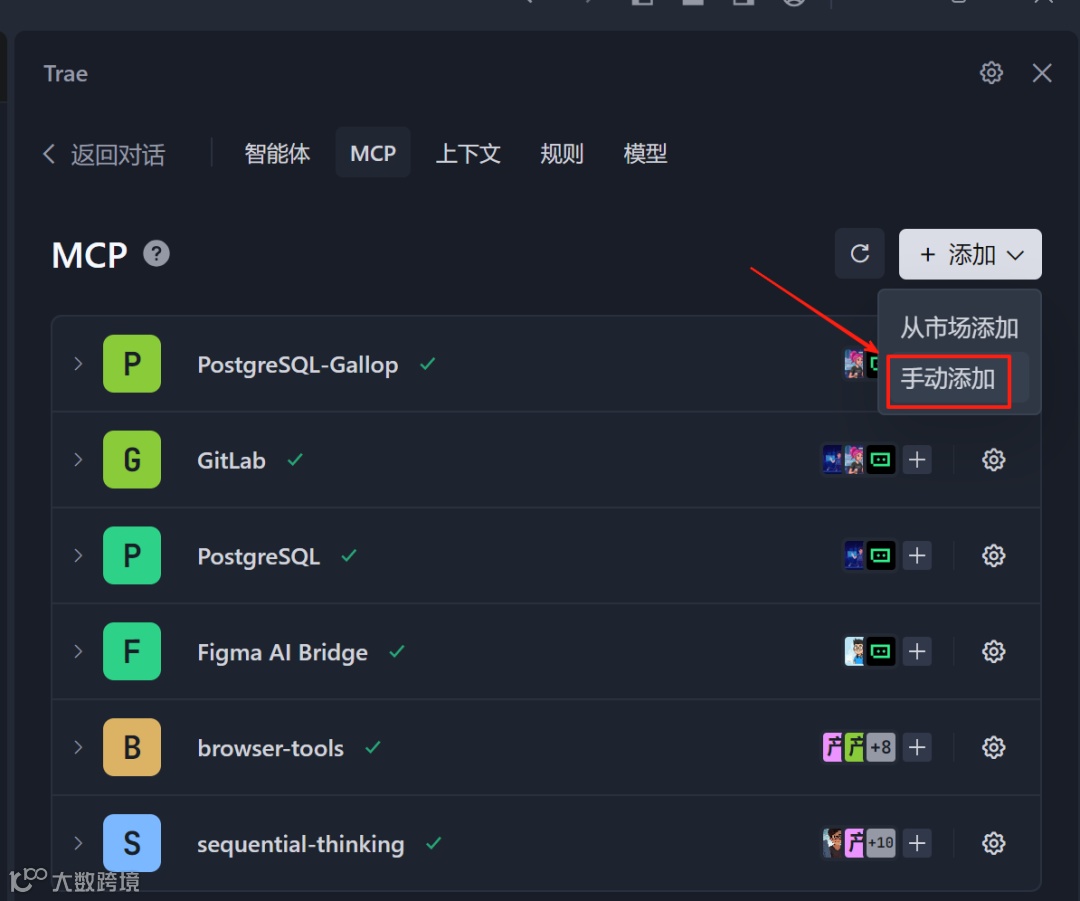Screen dimensions: 1080x901
Task: Open sequential-thinking settings gear
Action: pos(993,842)
